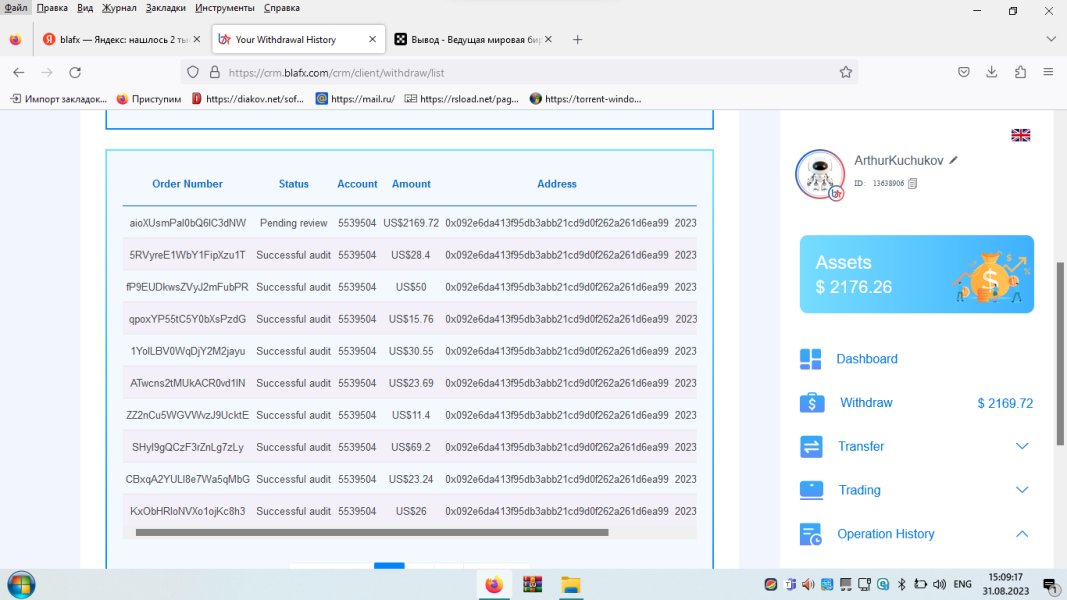
Task: Click the Dashboard icon in the sidebar
Action: coord(811,359)
